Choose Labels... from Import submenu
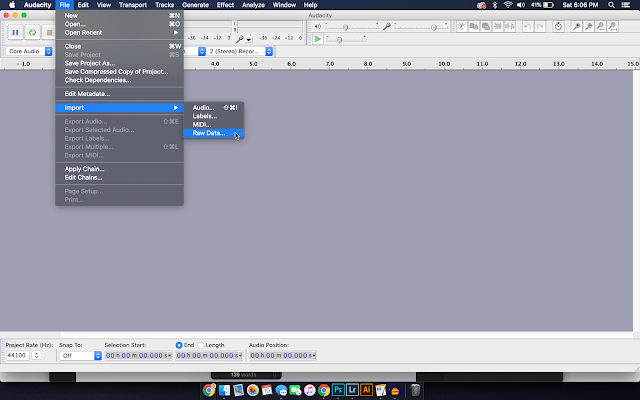 (213, 116)
